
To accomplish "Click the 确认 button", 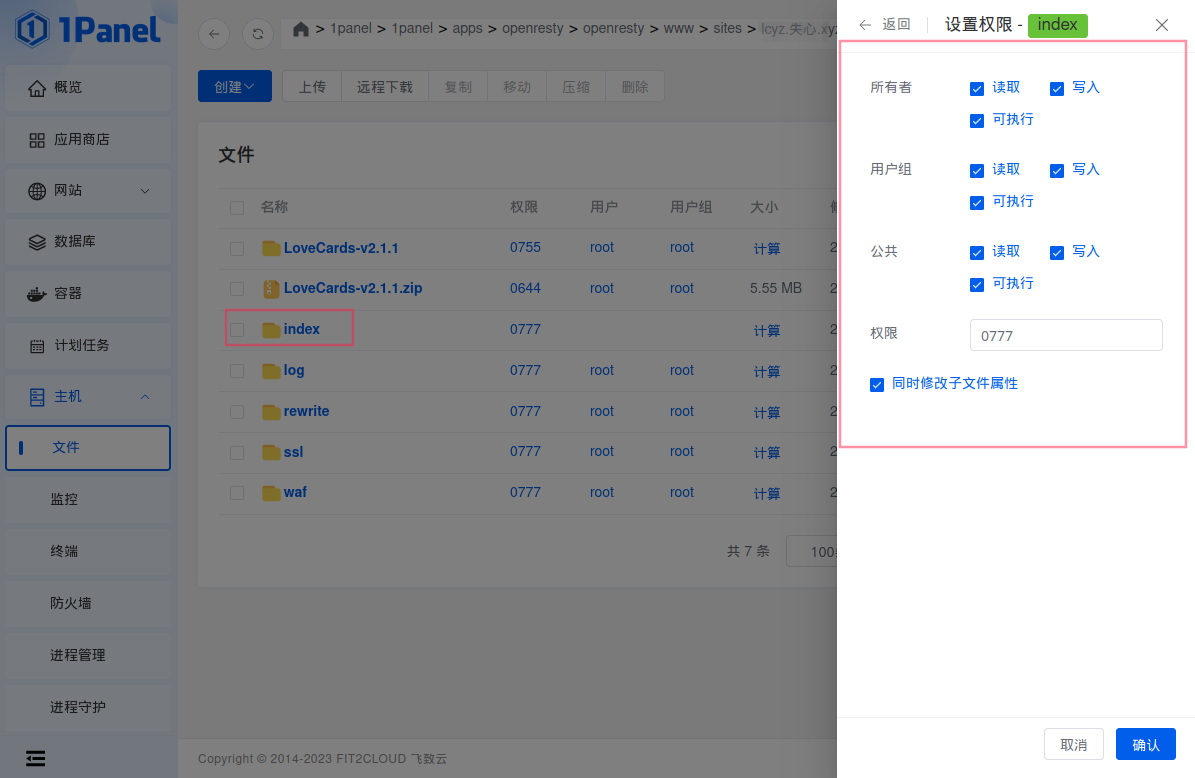I will tap(1145, 744).
